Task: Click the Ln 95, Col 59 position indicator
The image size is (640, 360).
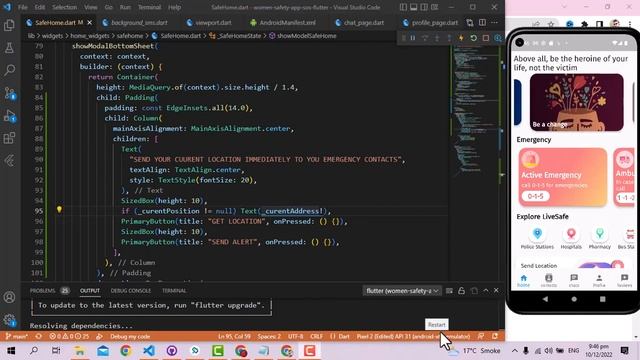Action: 234,337
